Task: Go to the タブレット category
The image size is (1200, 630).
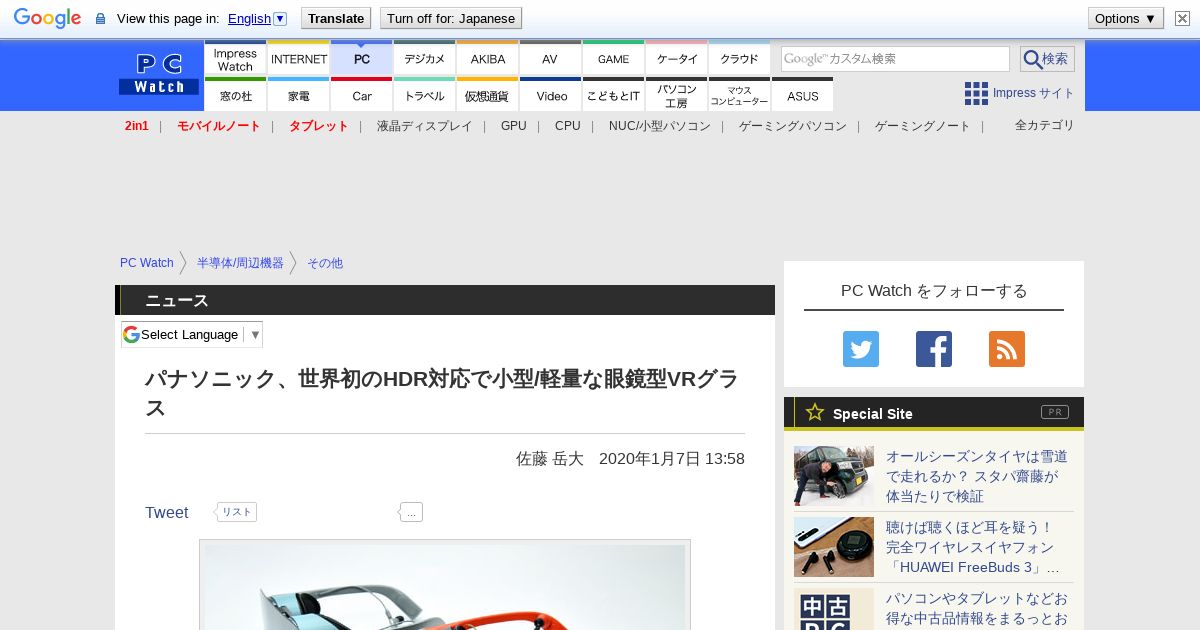Action: click(318, 126)
